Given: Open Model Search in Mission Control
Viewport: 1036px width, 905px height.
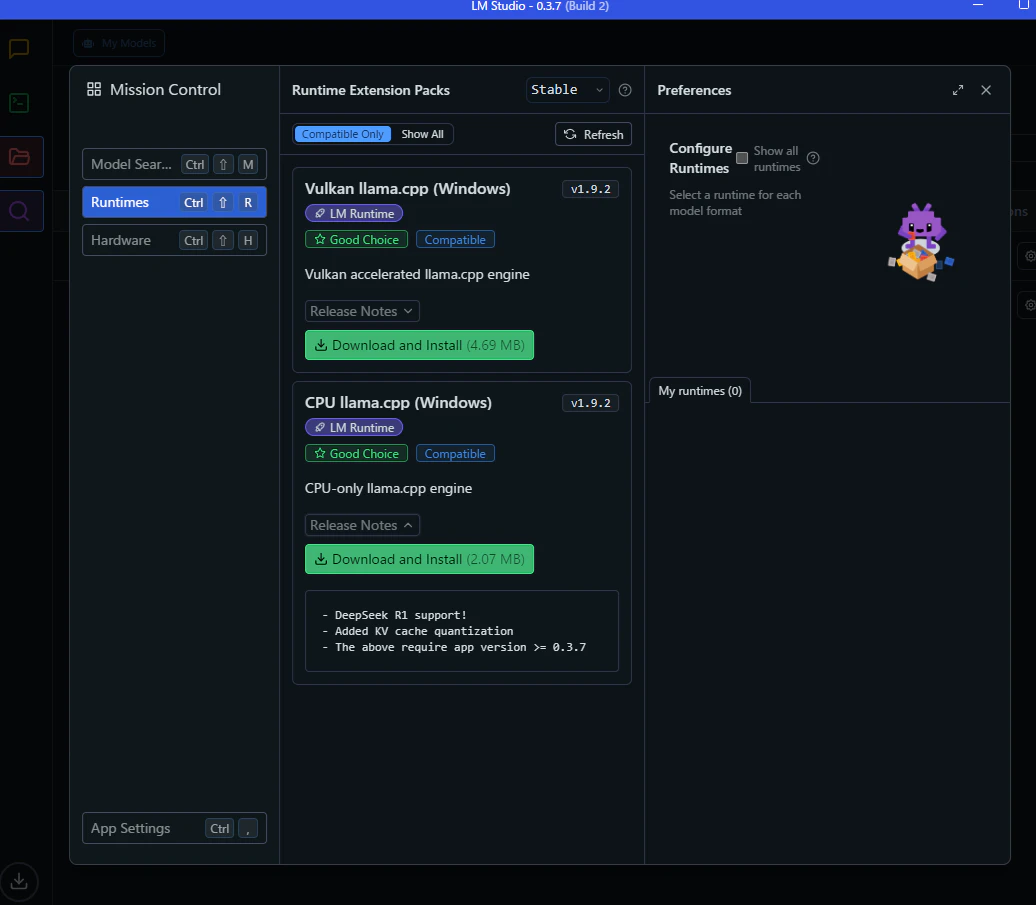Looking at the screenshot, I should coord(174,164).
